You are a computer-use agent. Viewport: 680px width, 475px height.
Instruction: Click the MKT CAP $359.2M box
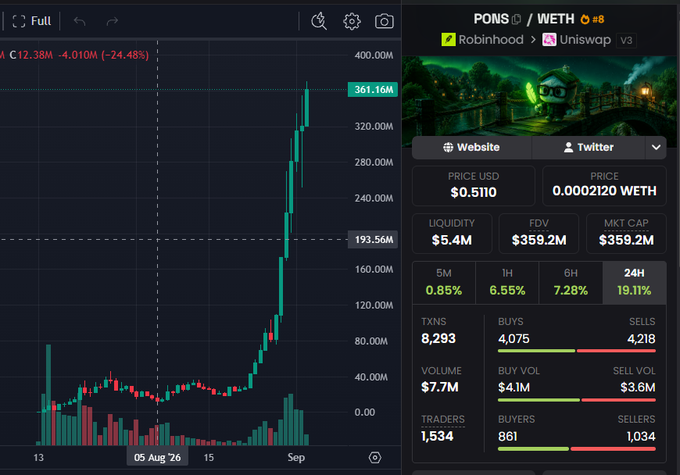click(x=626, y=233)
